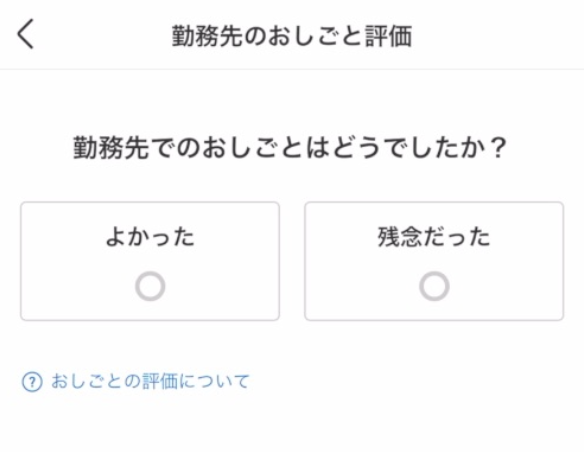Image resolution: width=584 pixels, height=452 pixels.
Task: Return to previous screen with back icon
Action: coord(26,34)
